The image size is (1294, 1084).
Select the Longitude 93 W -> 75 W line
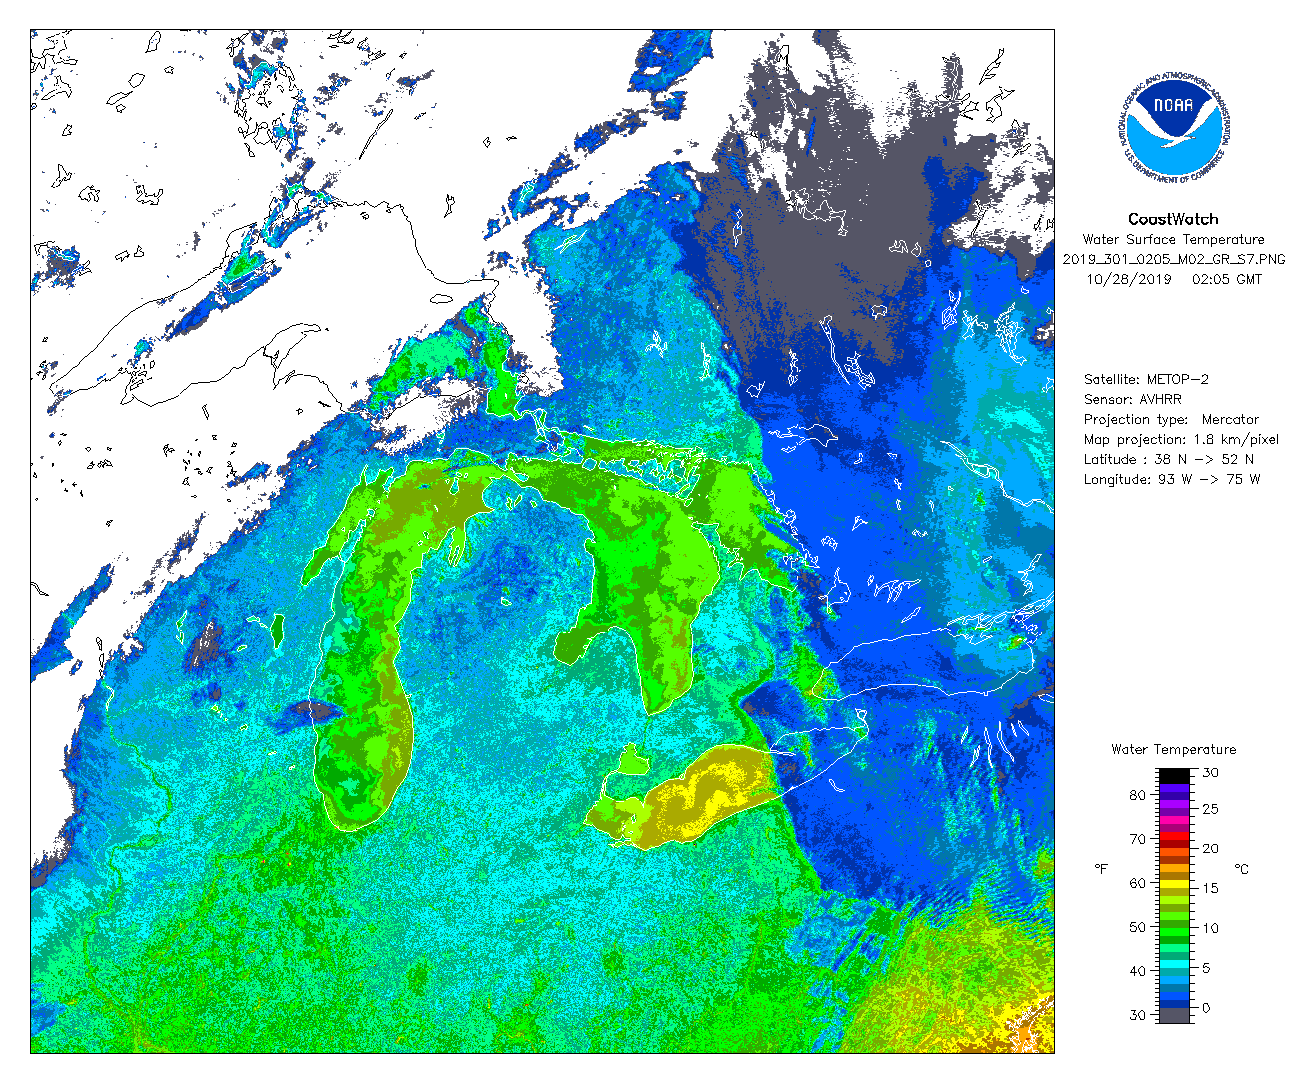click(x=1171, y=479)
